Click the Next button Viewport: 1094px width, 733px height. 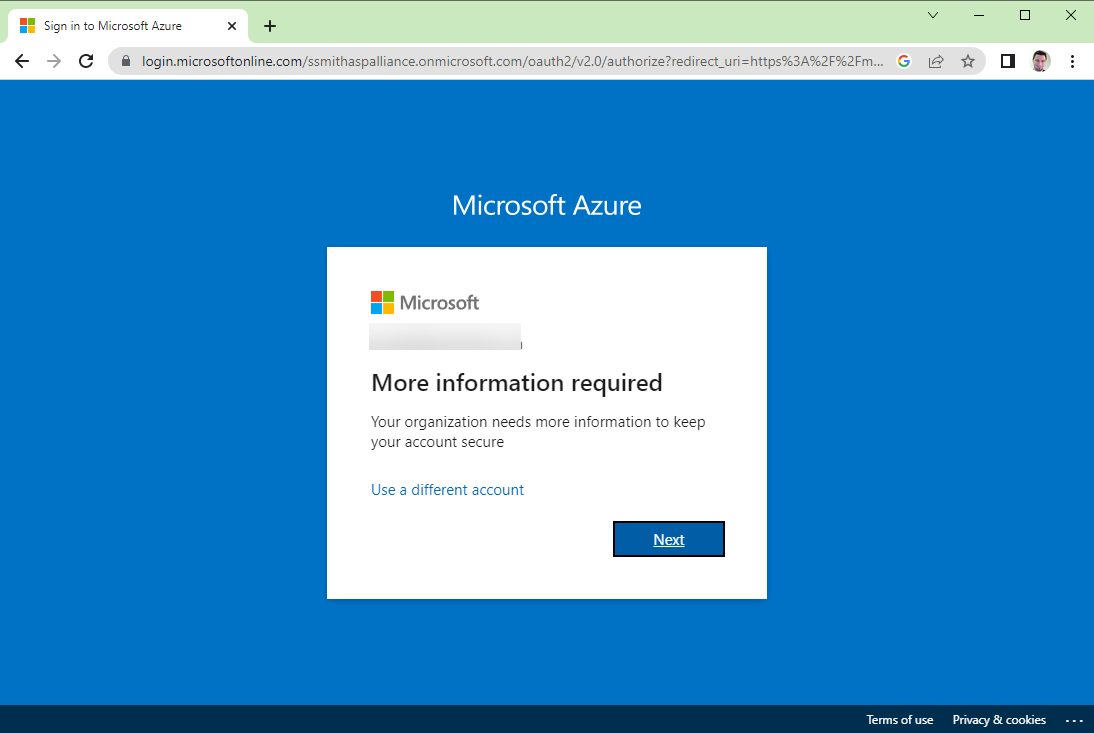(668, 539)
